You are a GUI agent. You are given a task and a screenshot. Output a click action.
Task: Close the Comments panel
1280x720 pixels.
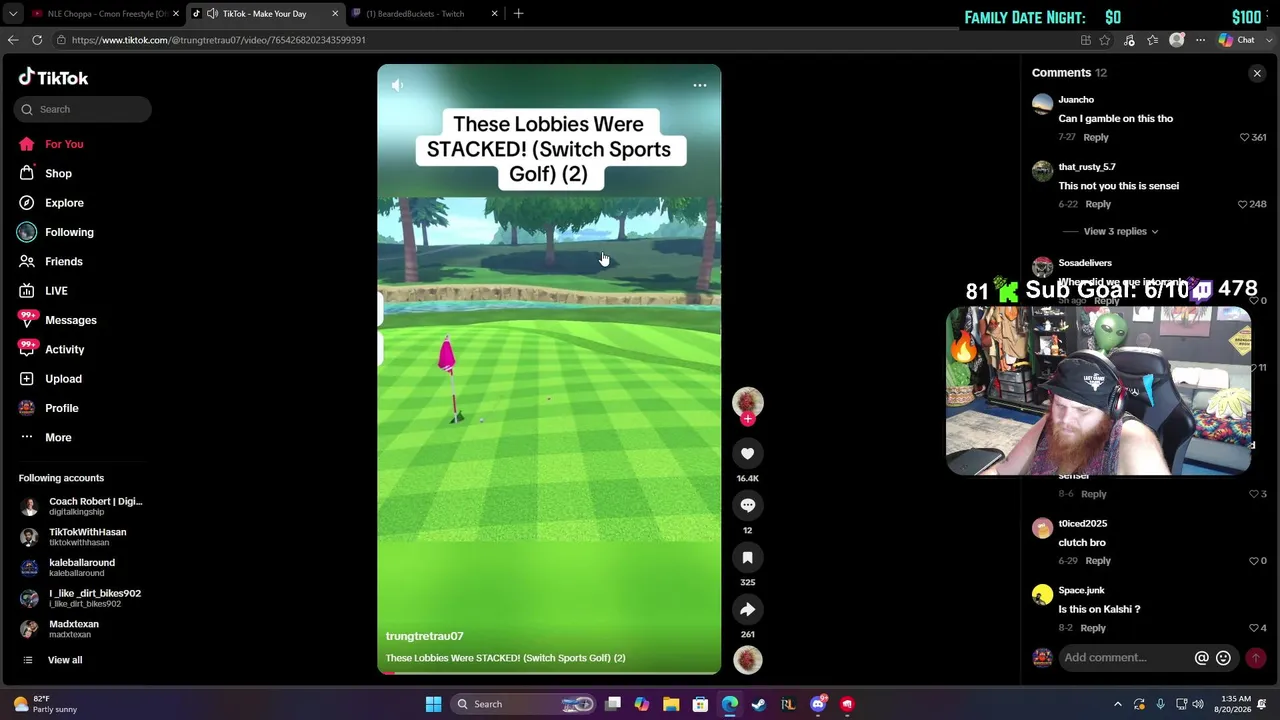1257,73
